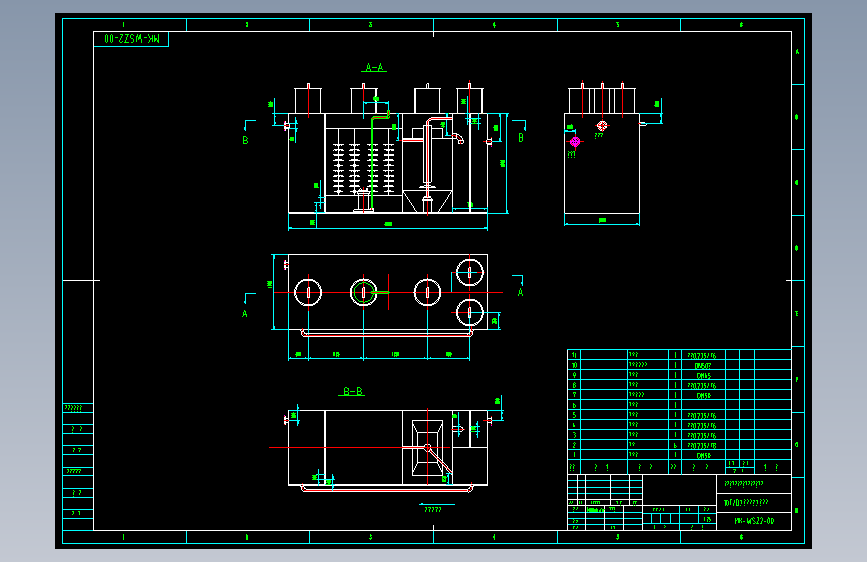
Task: Select the green vertical pipe in the A-A view
Action: (372, 163)
